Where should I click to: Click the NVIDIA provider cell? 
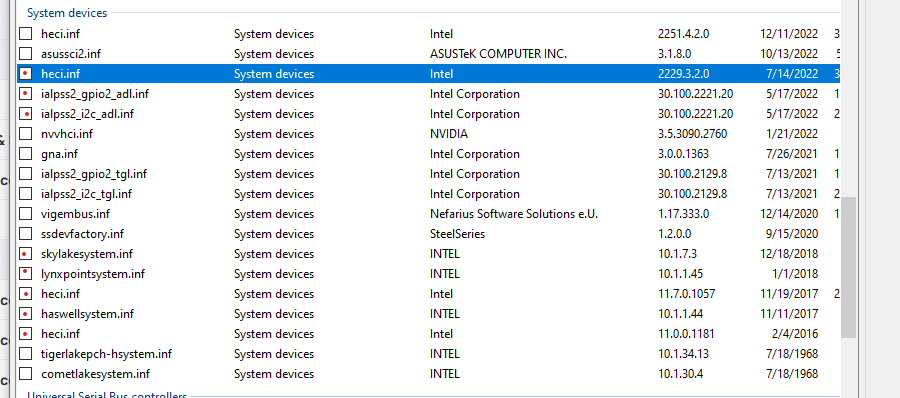coord(449,134)
